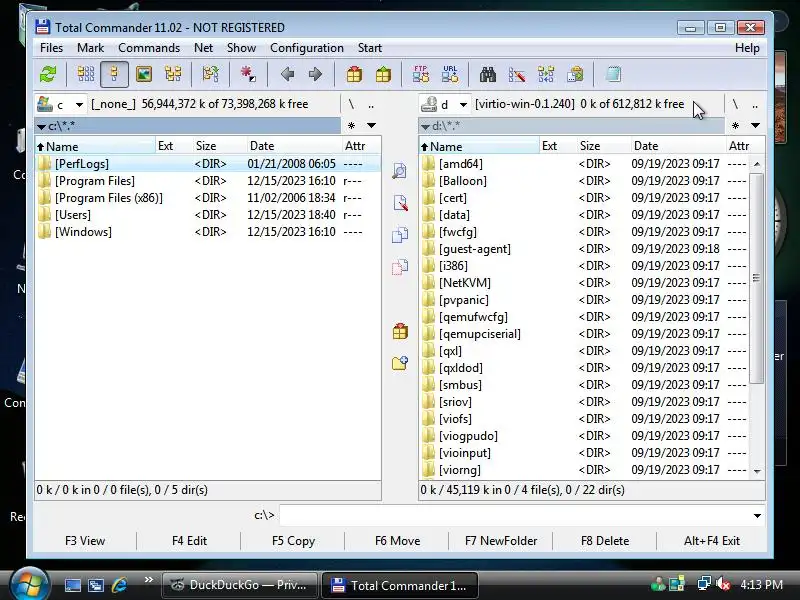Open Windows Start orb on taskbar
This screenshot has width=800, height=600.
click(x=30, y=585)
